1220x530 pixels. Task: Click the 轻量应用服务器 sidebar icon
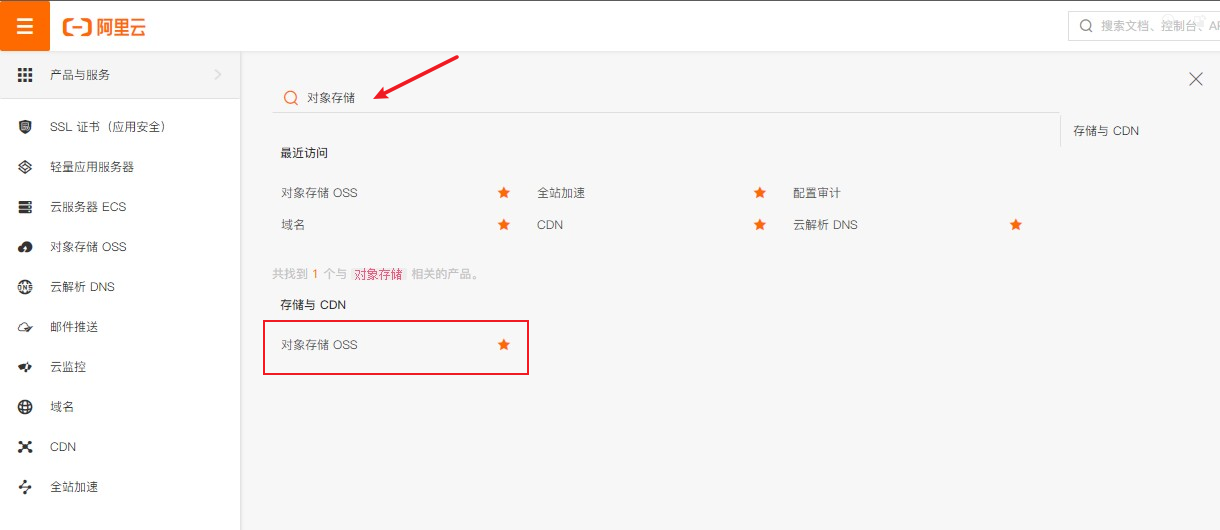click(26, 167)
